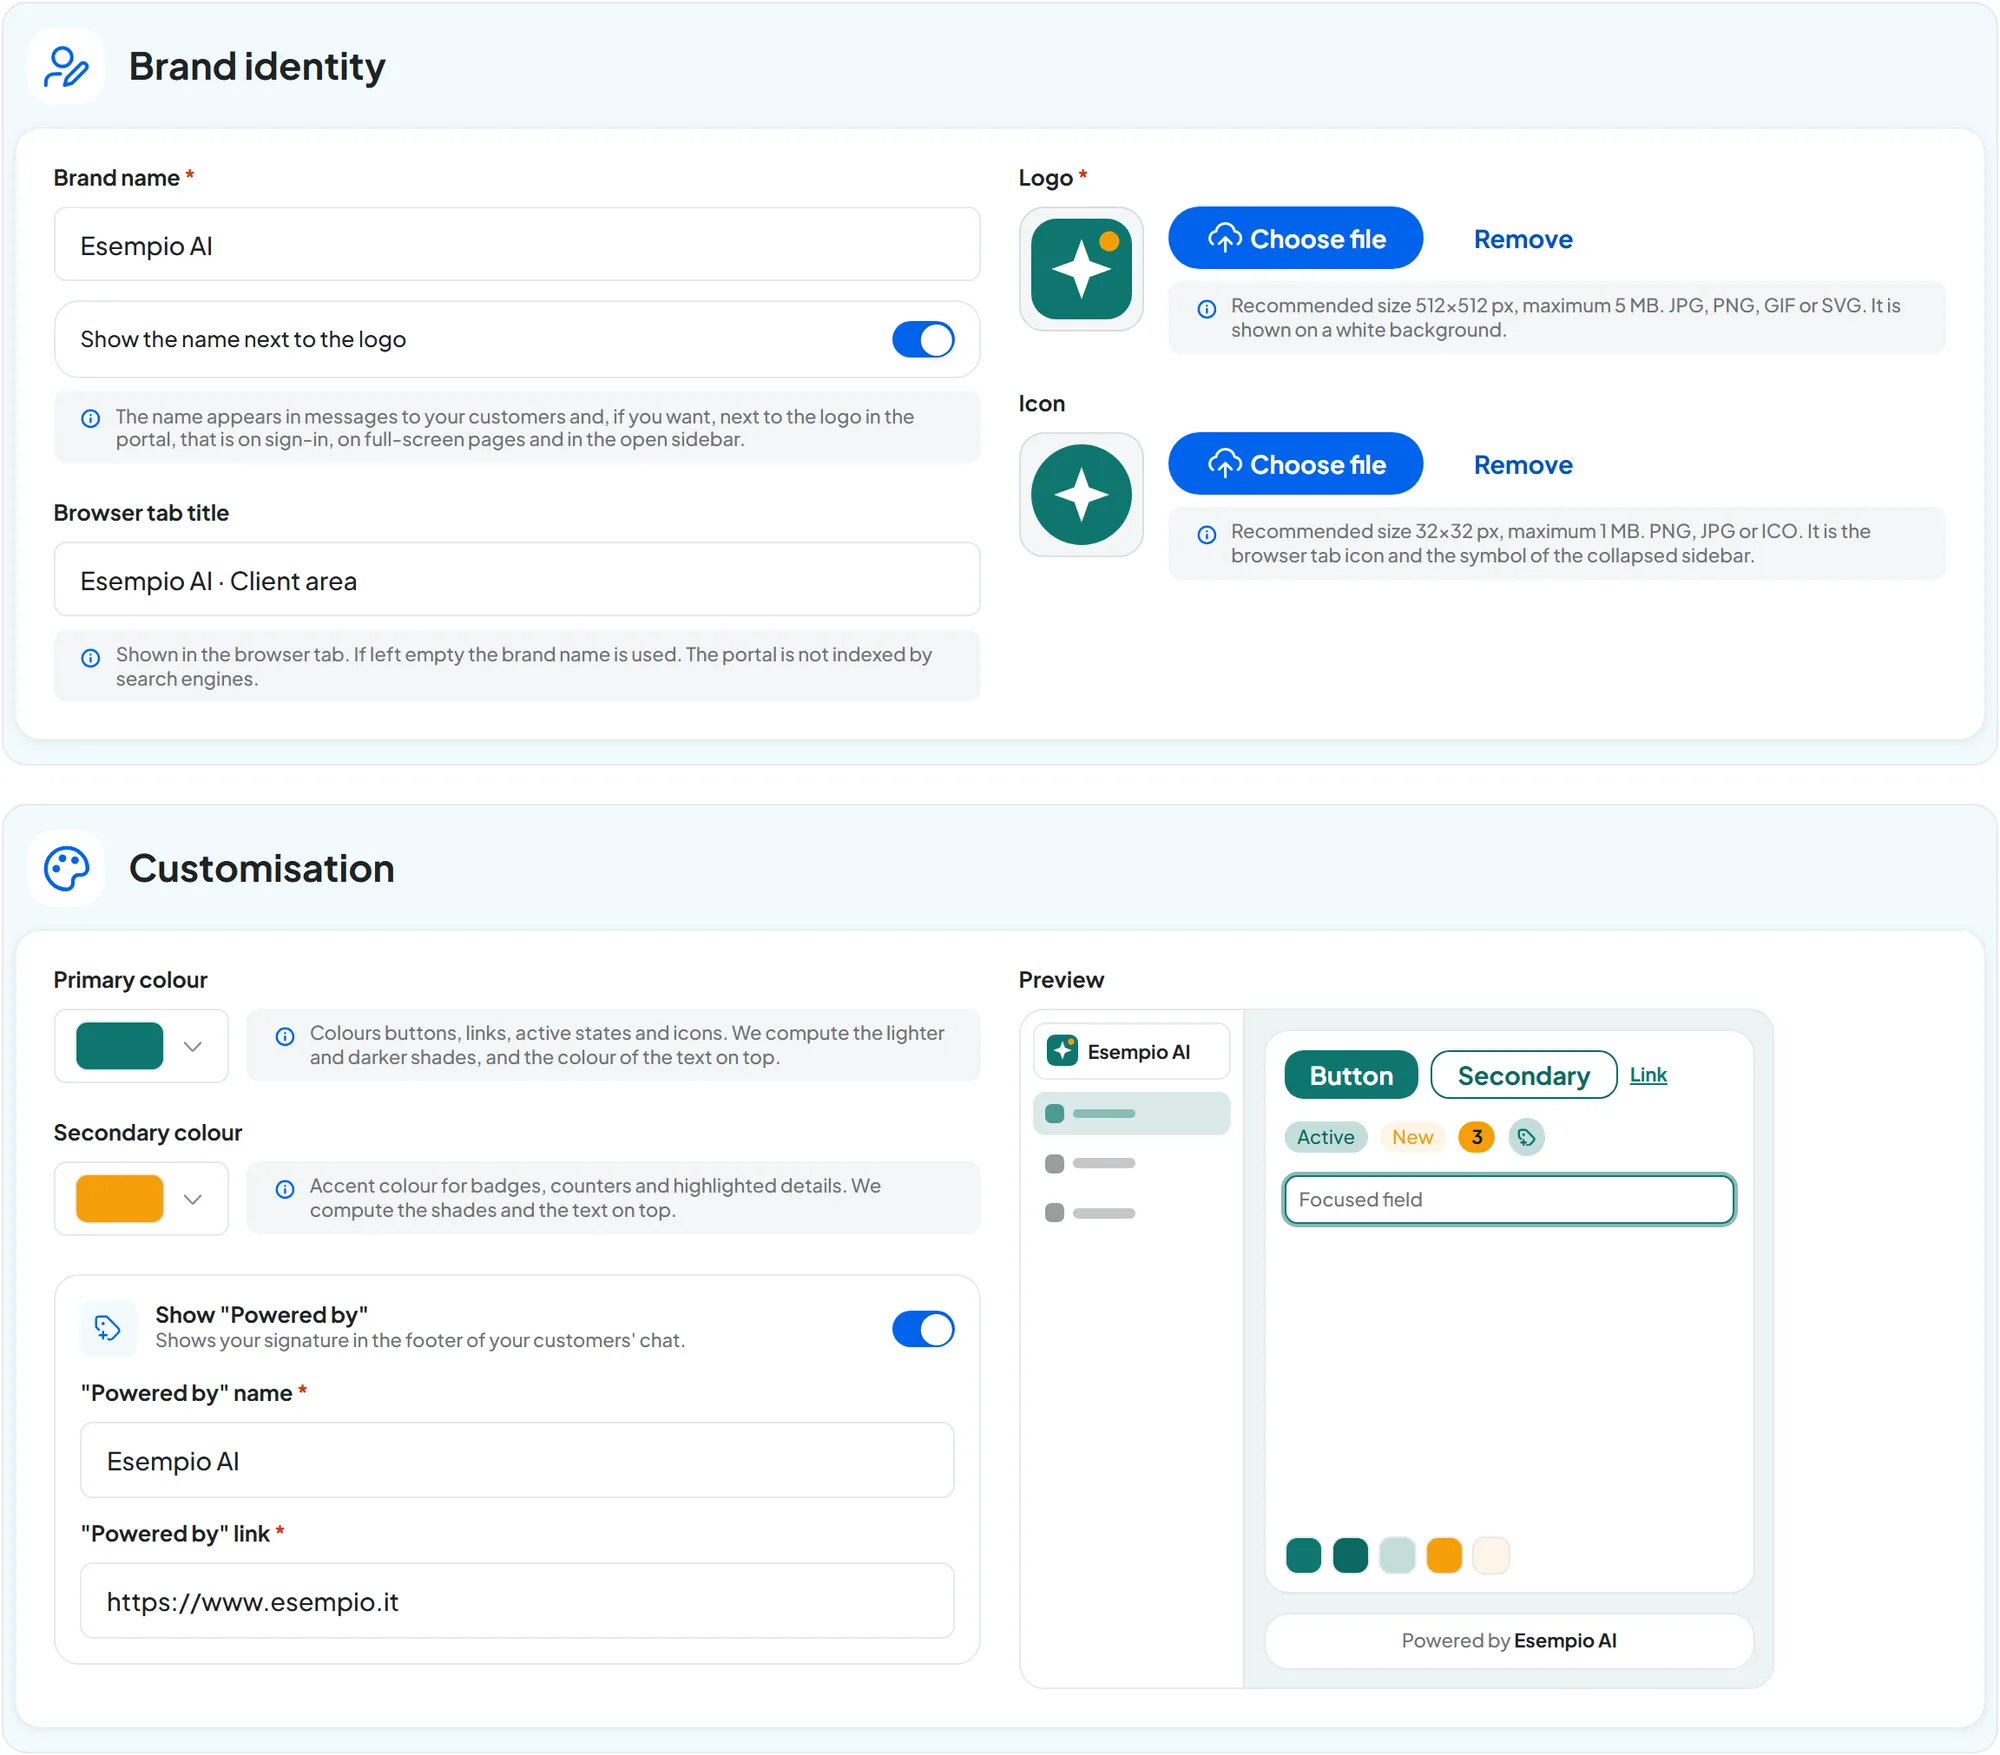Click the Customisation heading

coord(262,868)
